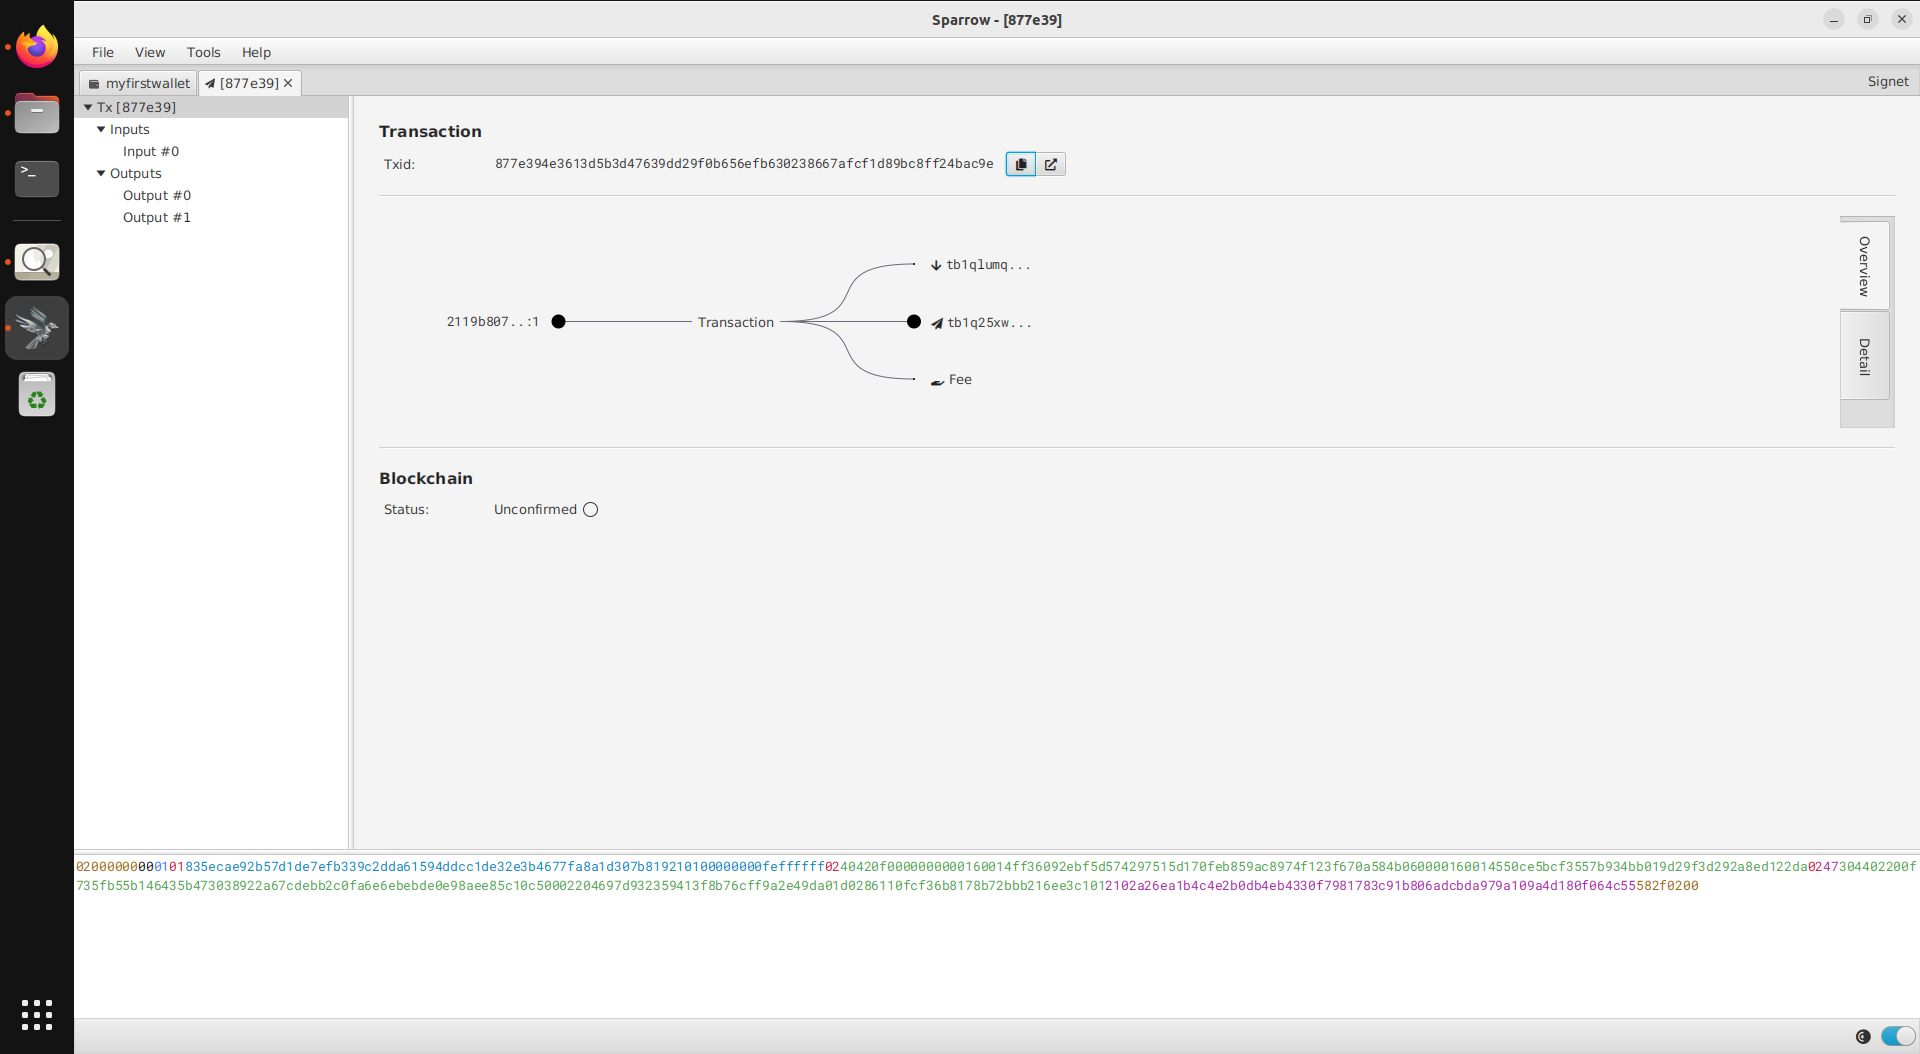Select Input #0 in the tree
1920x1054 pixels.
coord(151,151)
